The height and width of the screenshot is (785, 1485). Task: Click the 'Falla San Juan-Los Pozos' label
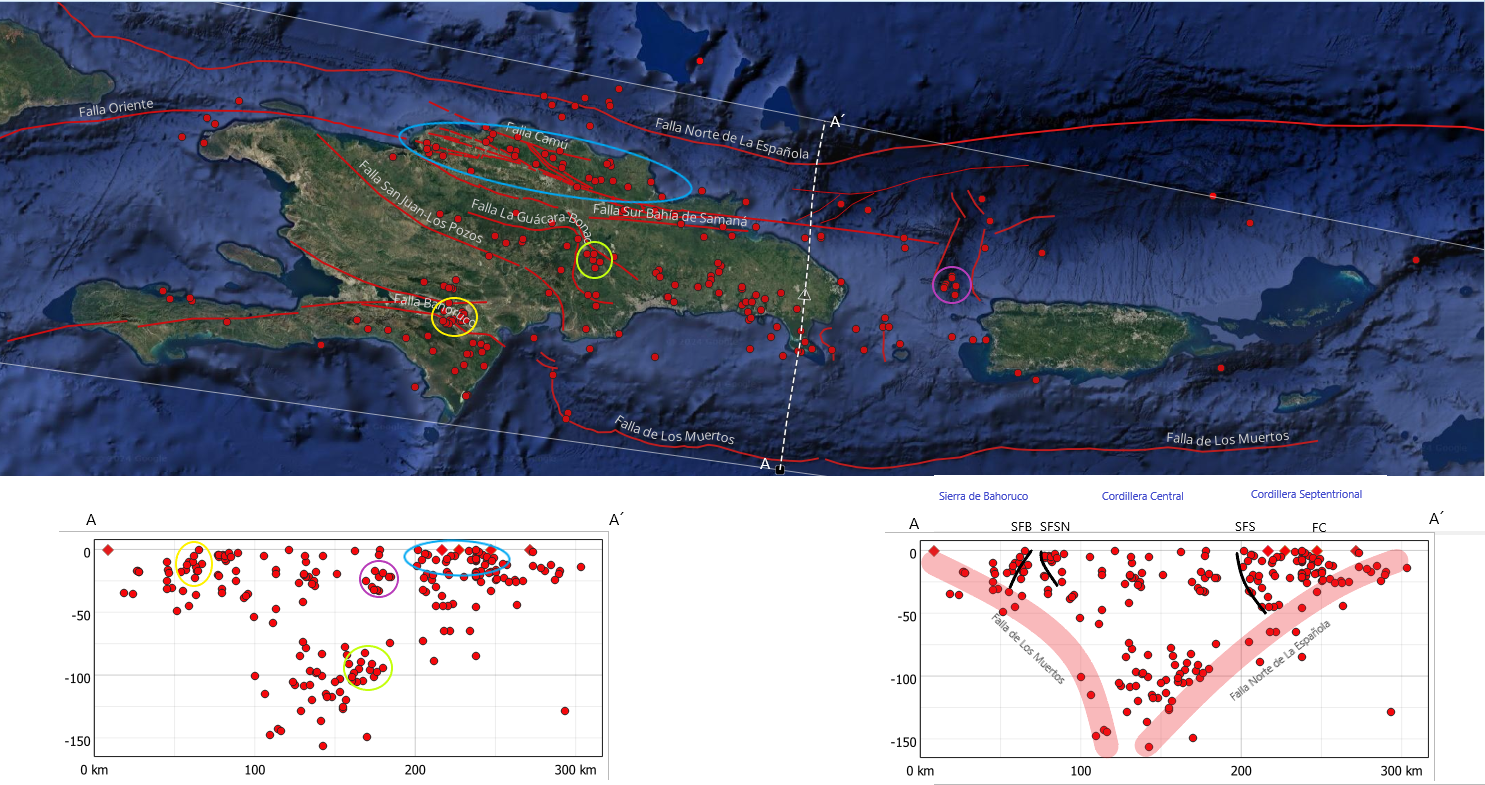pyautogui.click(x=419, y=202)
